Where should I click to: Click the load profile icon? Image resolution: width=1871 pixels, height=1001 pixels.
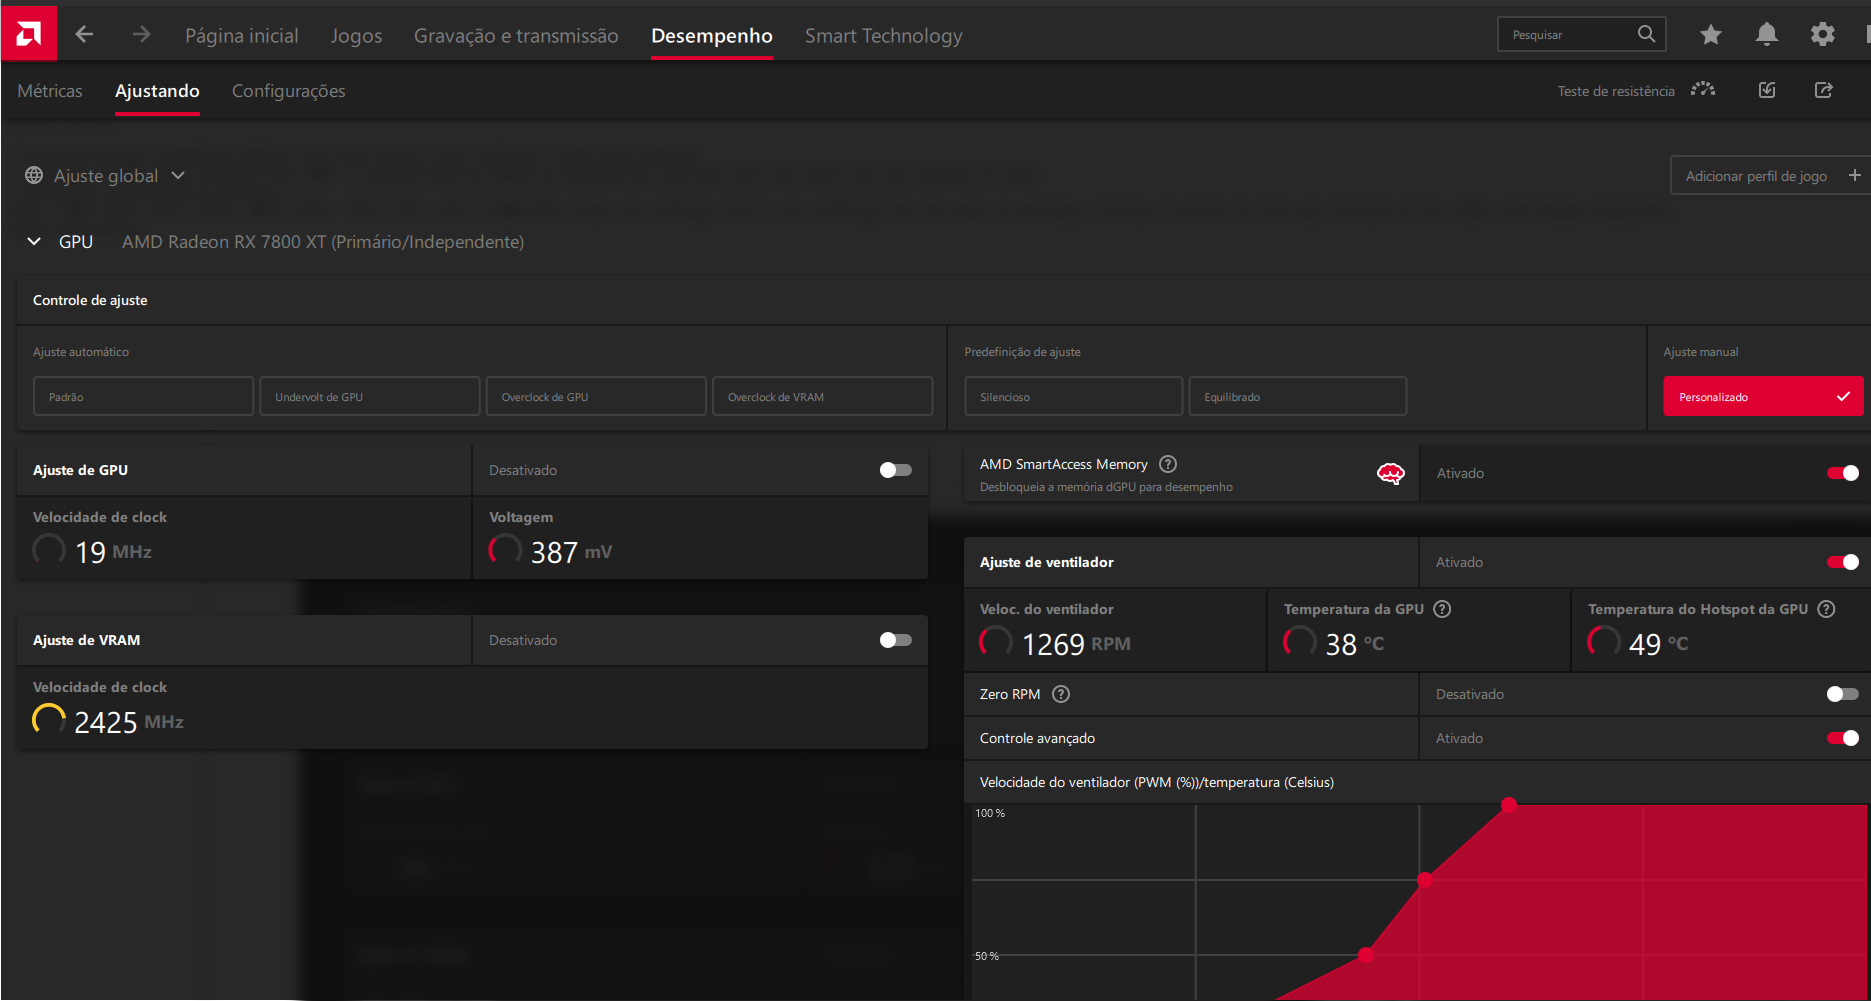click(x=1767, y=90)
